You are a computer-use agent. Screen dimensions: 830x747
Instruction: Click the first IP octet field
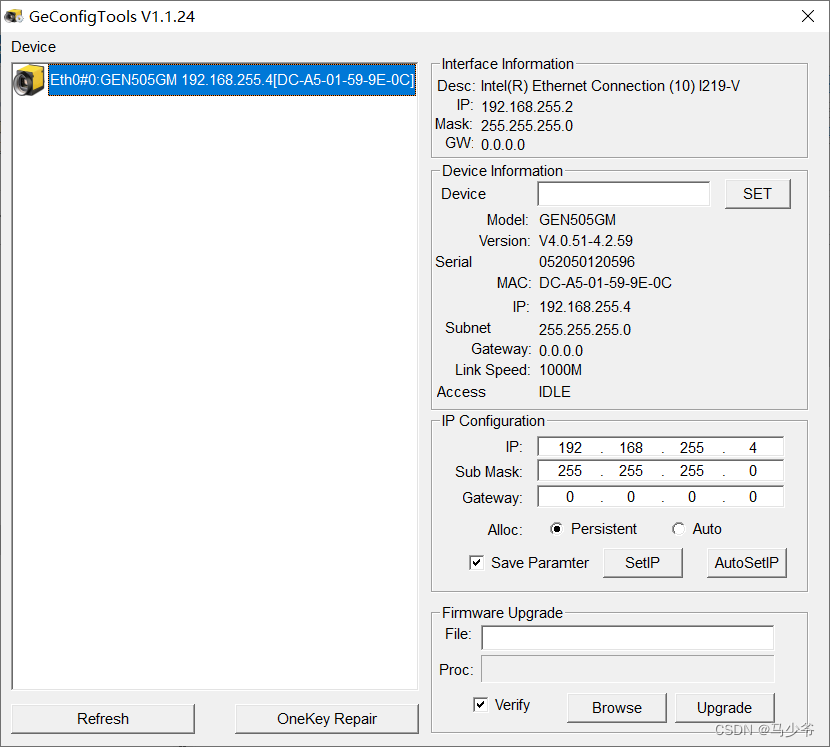pyautogui.click(x=570, y=447)
